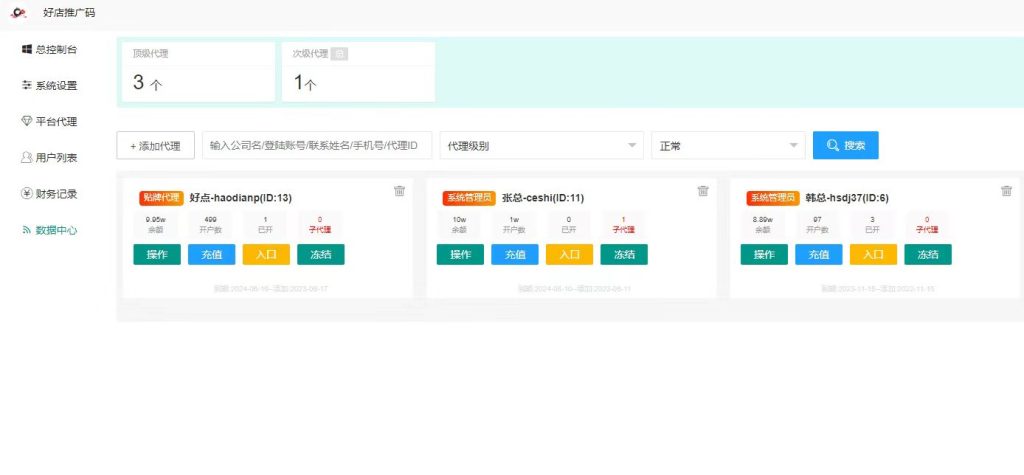Click 冻结 for 好点-haodianp
Viewport: 1024px width, 475px height.
pyautogui.click(x=321, y=255)
